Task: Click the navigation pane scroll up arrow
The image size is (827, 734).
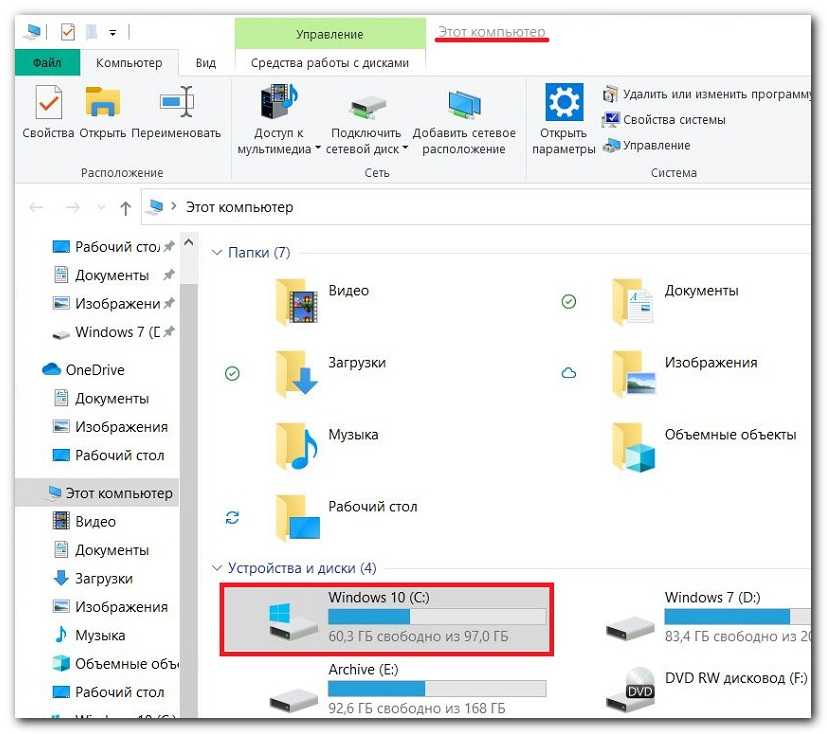Action: 189,242
